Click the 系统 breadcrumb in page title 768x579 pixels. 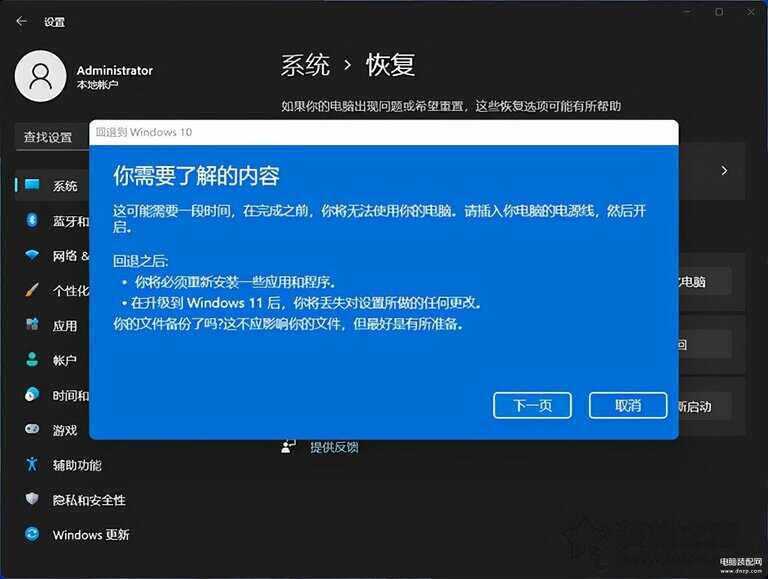(305, 66)
